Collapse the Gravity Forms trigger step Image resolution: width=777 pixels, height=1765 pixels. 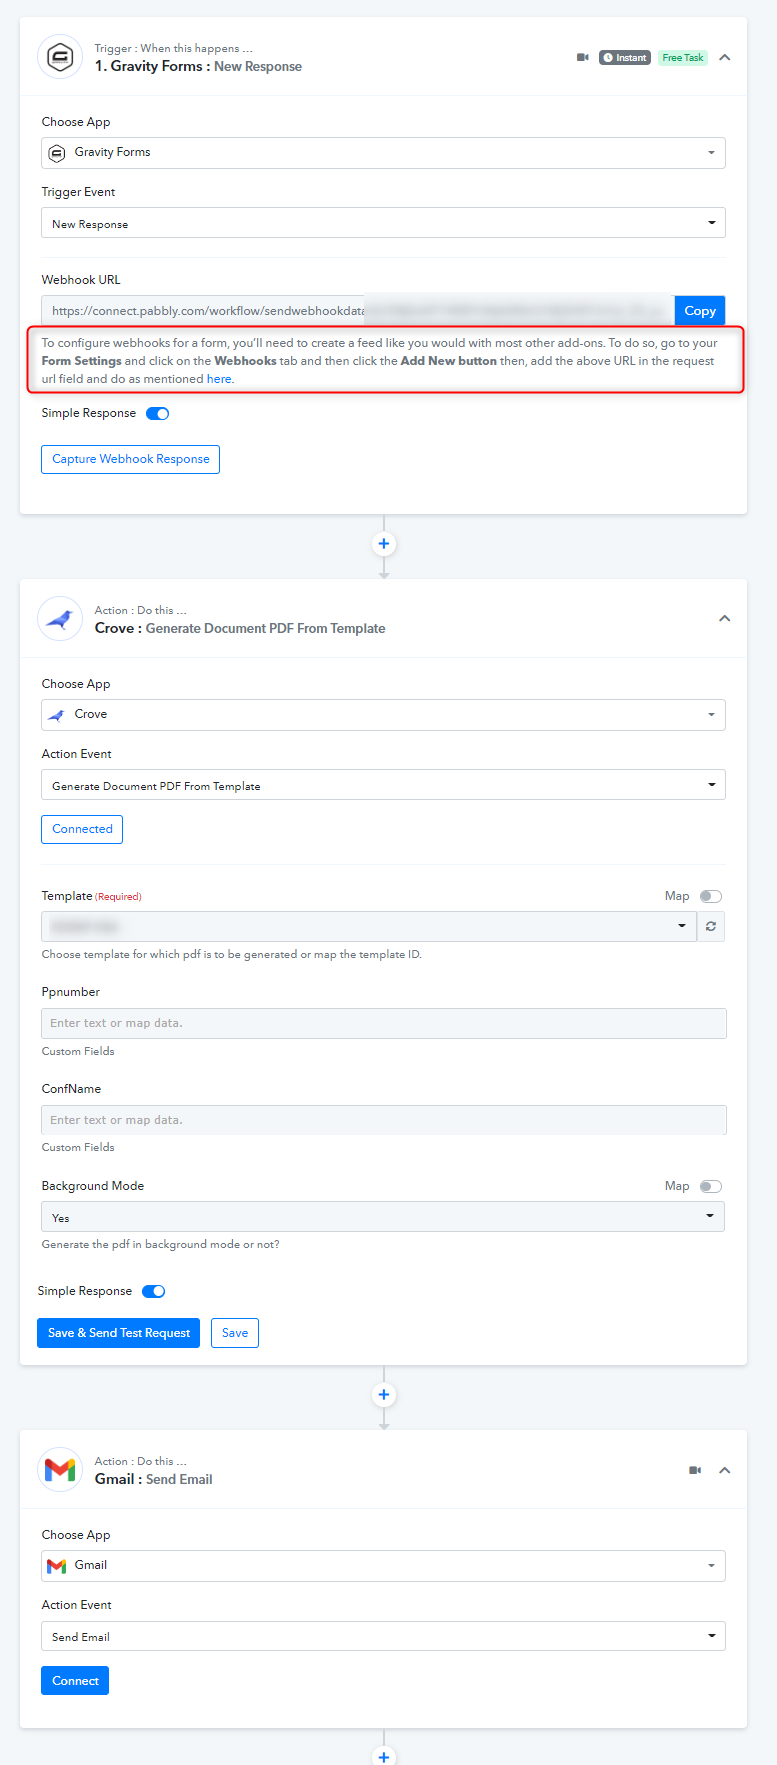(x=725, y=57)
